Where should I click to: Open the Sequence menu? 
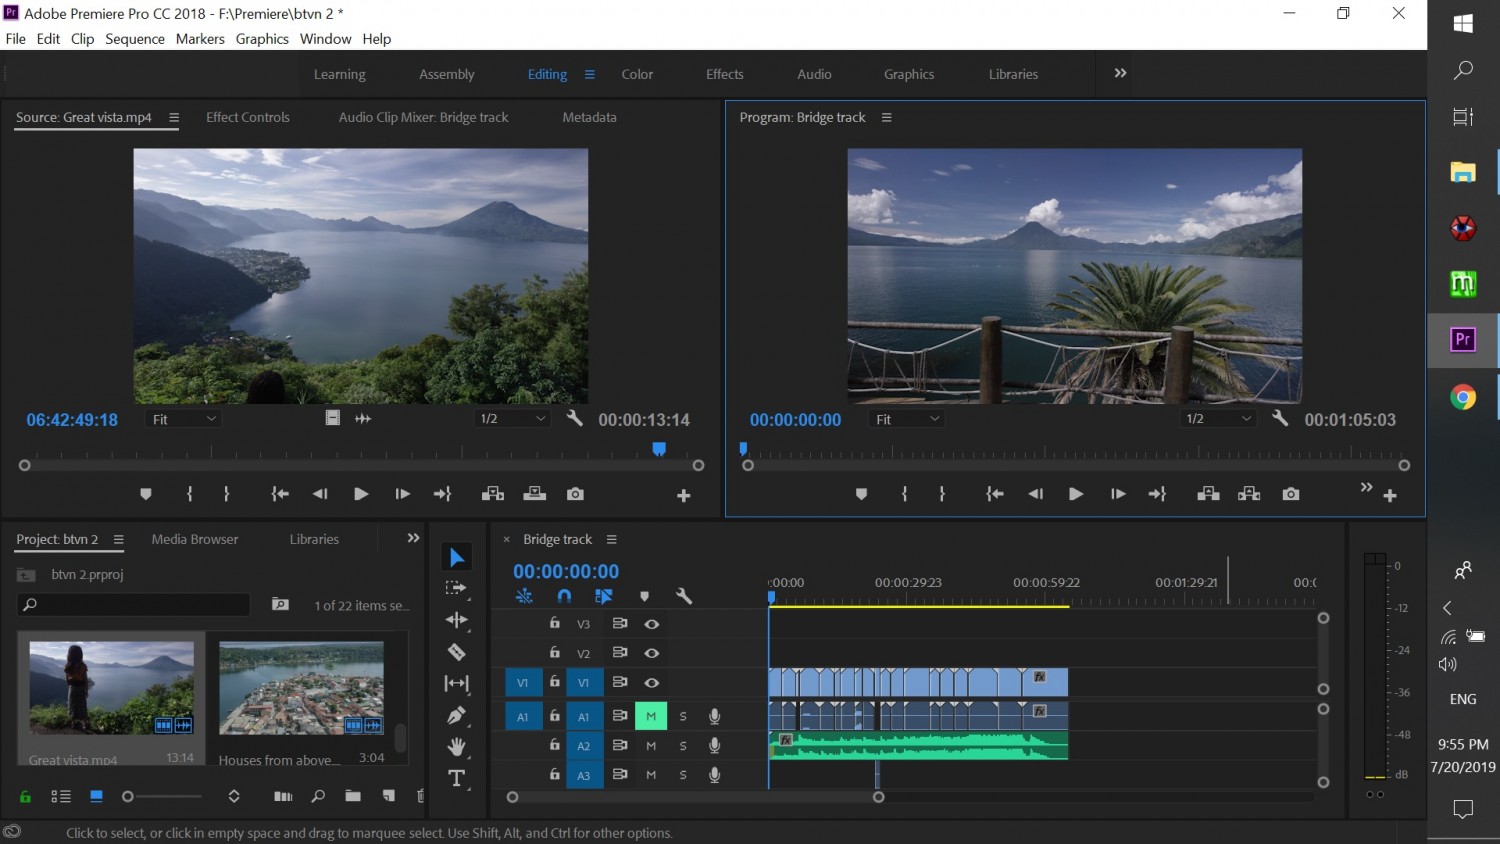click(x=135, y=39)
